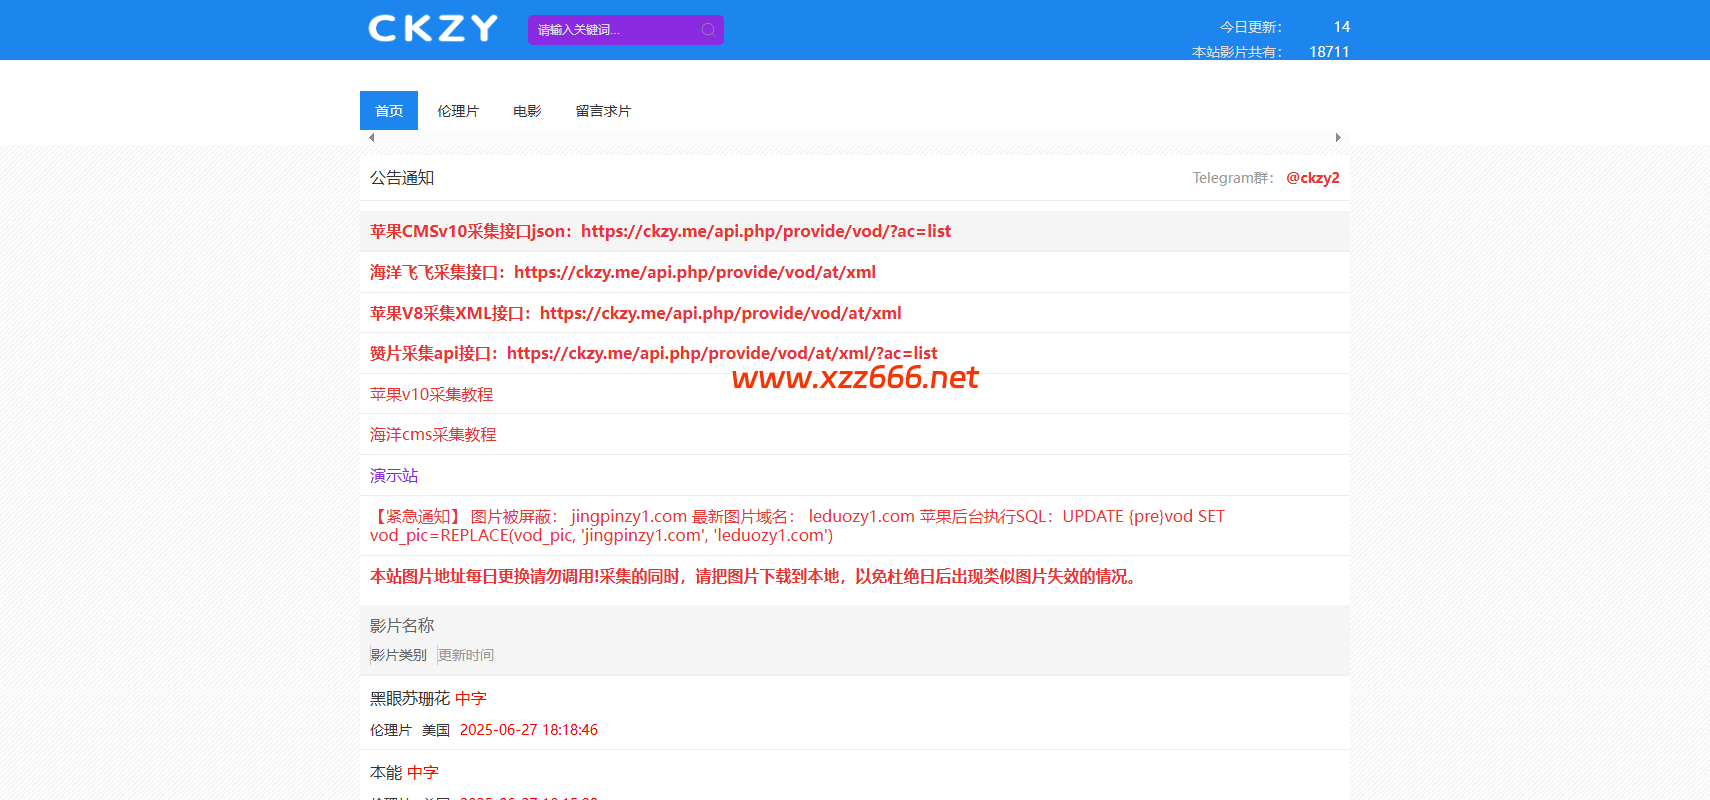This screenshot has width=1710, height=800.
Task: Click the 更新时间 header label
Action: click(x=466, y=655)
